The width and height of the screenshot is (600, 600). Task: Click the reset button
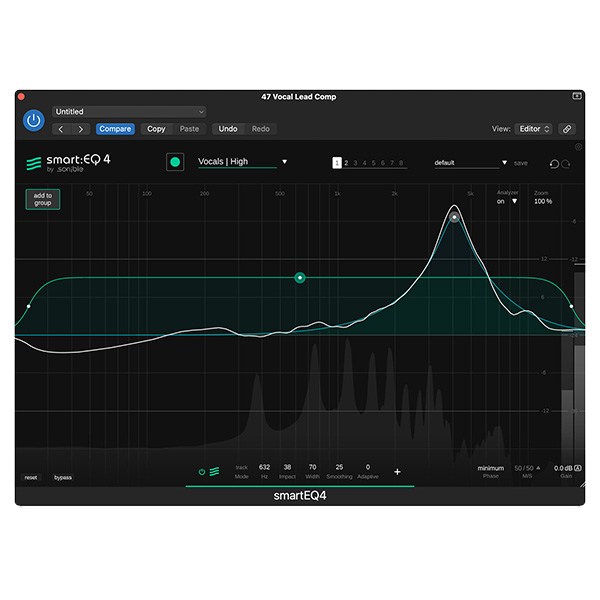point(31,478)
